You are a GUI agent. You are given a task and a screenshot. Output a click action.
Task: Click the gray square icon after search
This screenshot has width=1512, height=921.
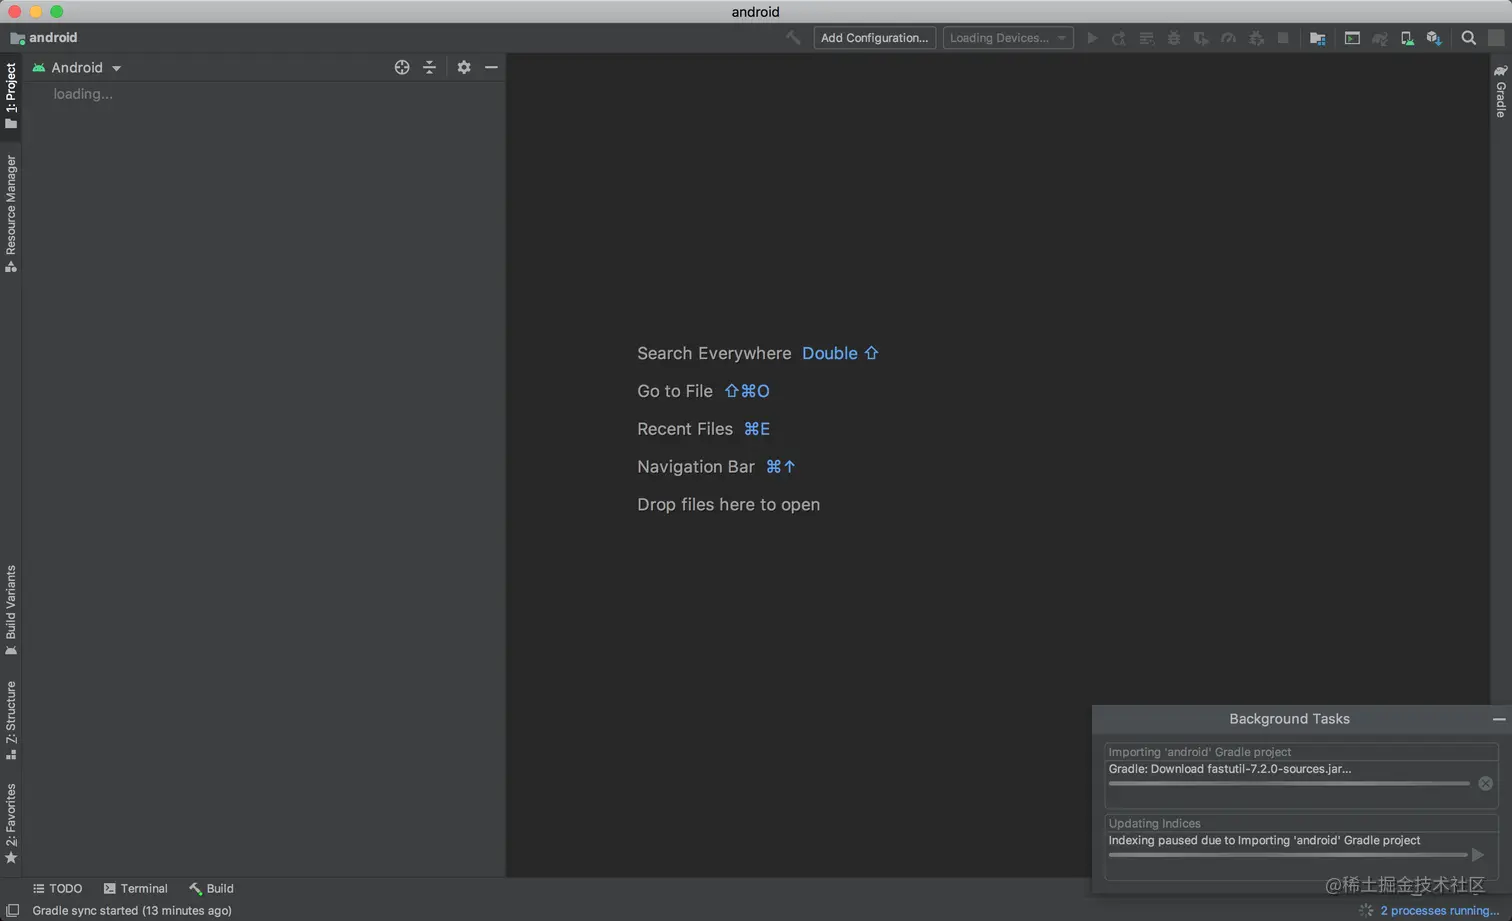coord(1496,38)
